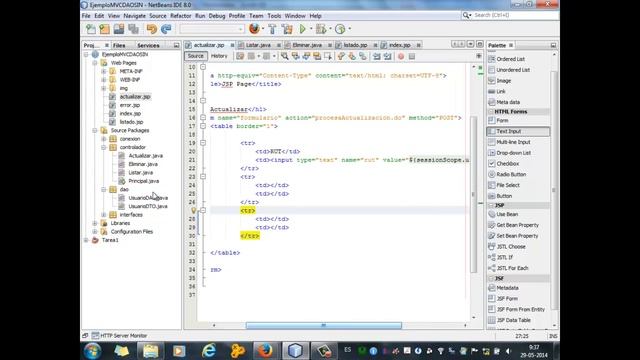Click the red Start Macro Recording icon
640x360 pixels.
click(401, 56)
